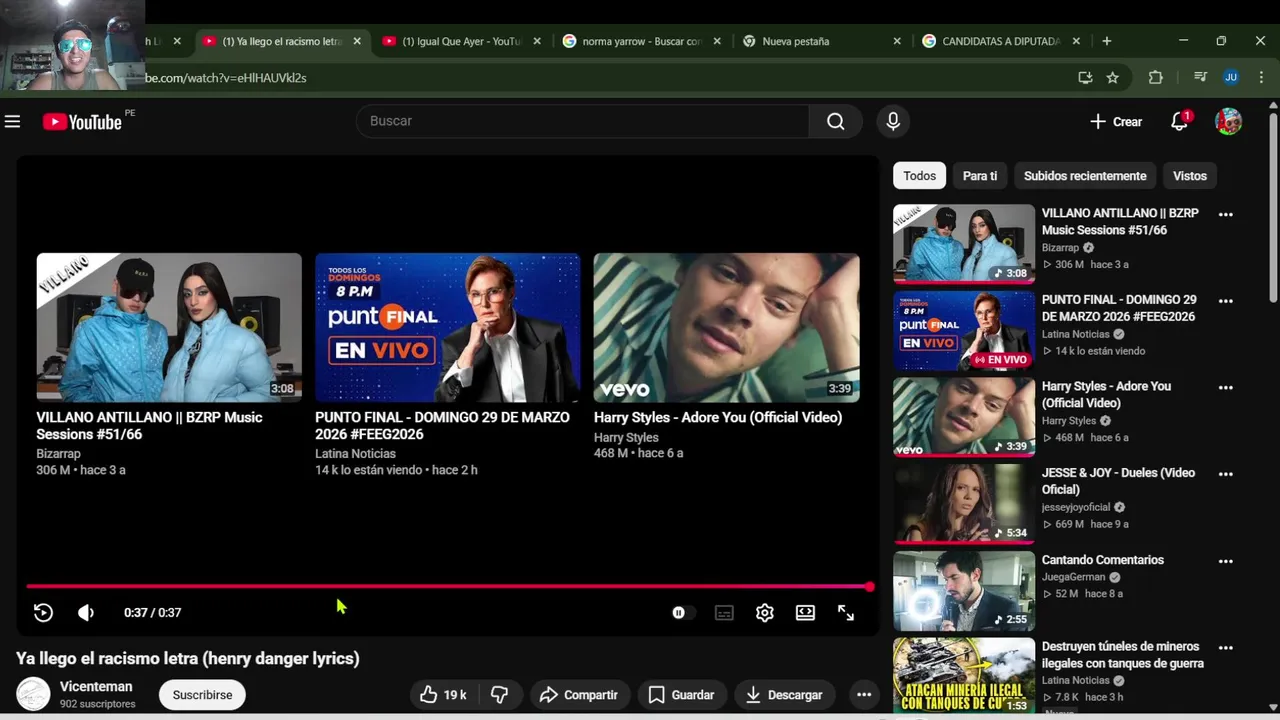Select the Para ti filter chip

coord(980,176)
